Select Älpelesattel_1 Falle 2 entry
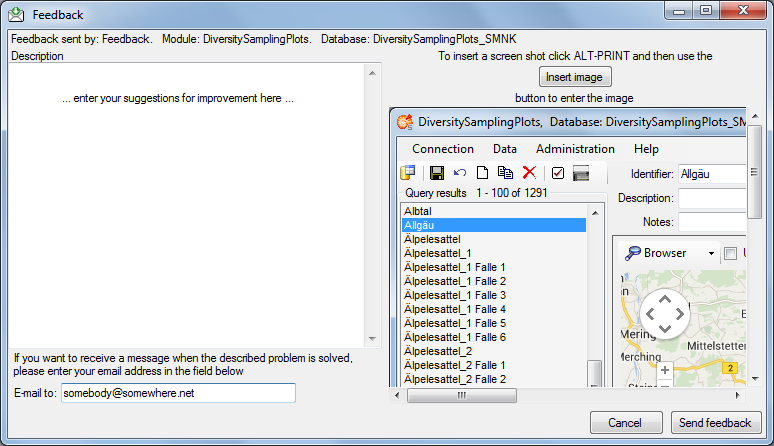 pyautogui.click(x=494, y=281)
